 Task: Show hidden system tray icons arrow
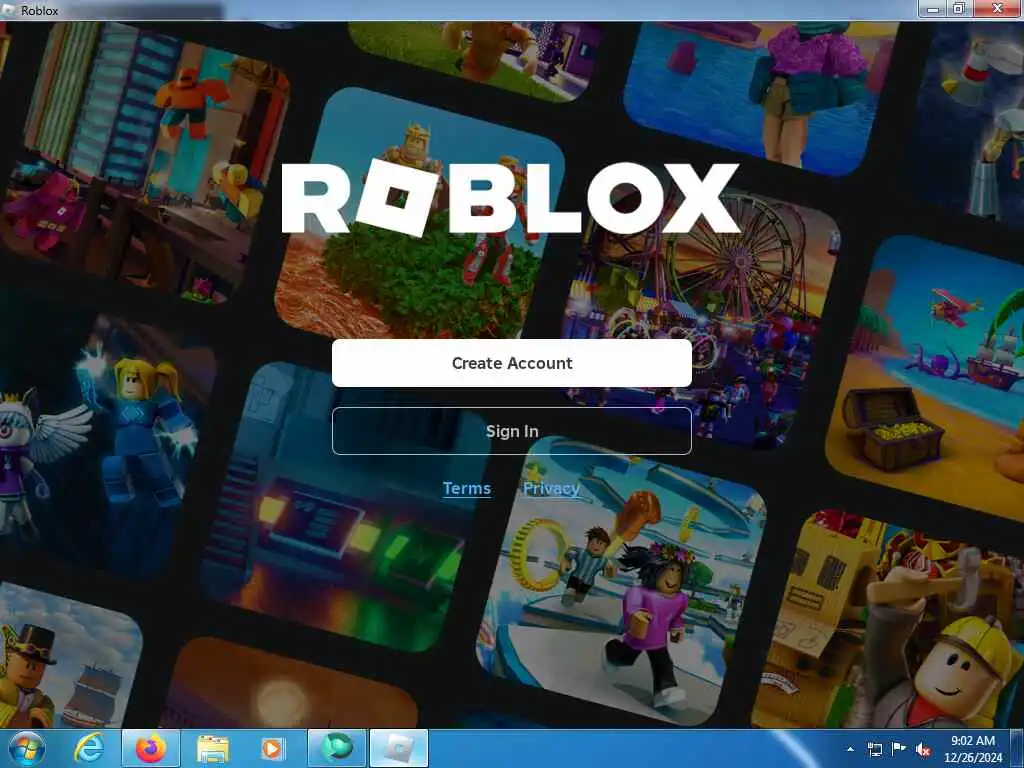(850, 749)
